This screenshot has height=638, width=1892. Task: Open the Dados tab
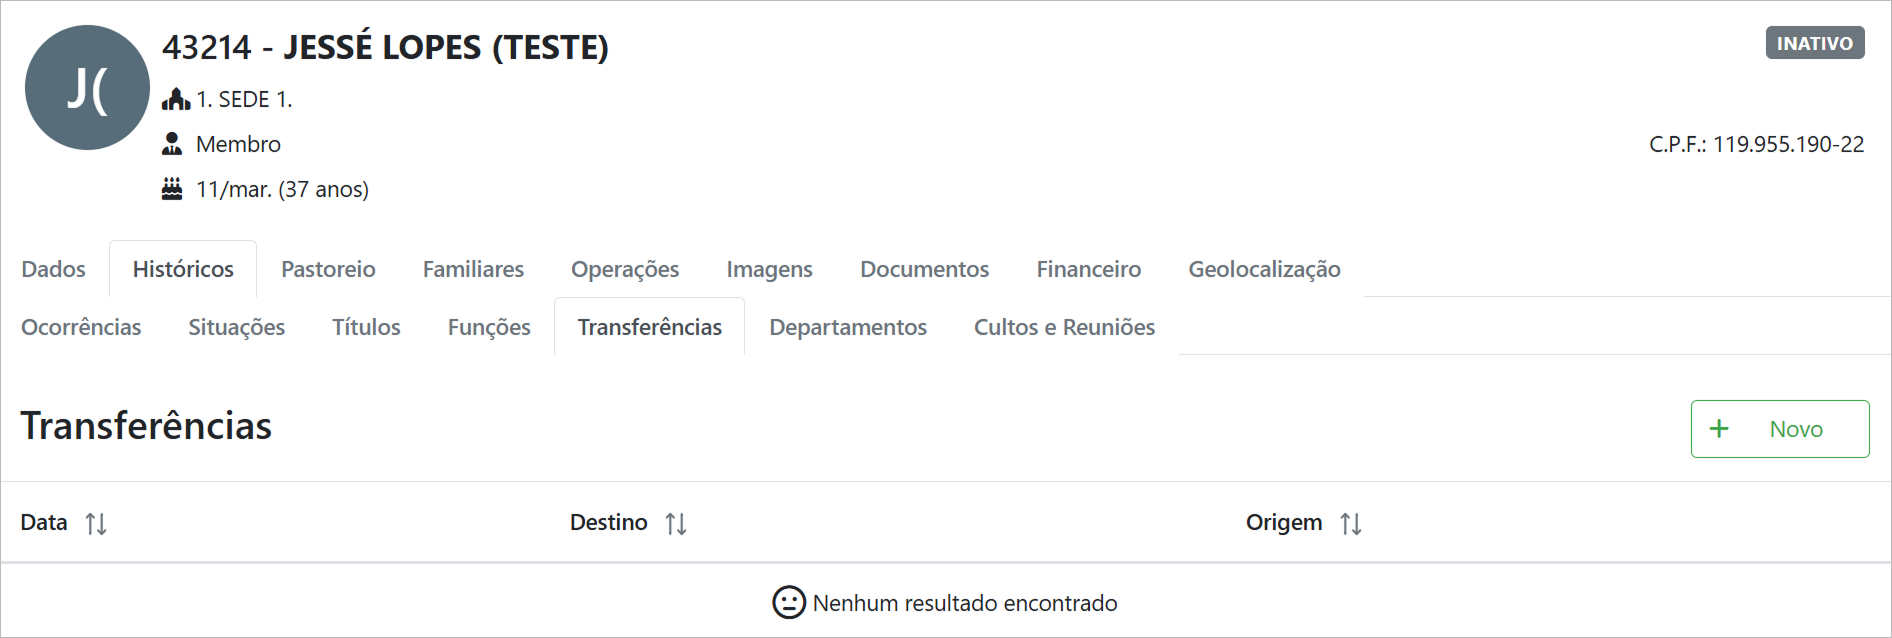pos(54,269)
